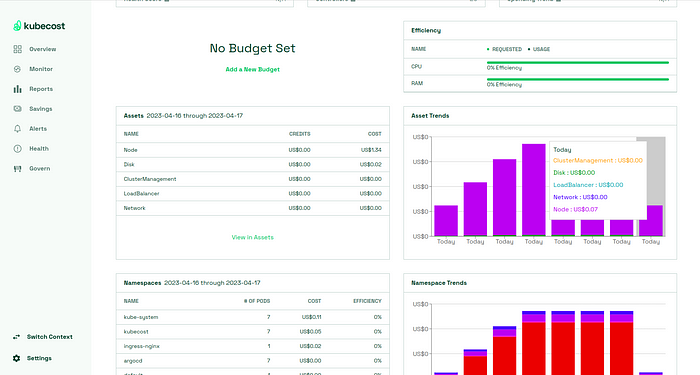Select the ingress-nginx namespace row

(253, 346)
